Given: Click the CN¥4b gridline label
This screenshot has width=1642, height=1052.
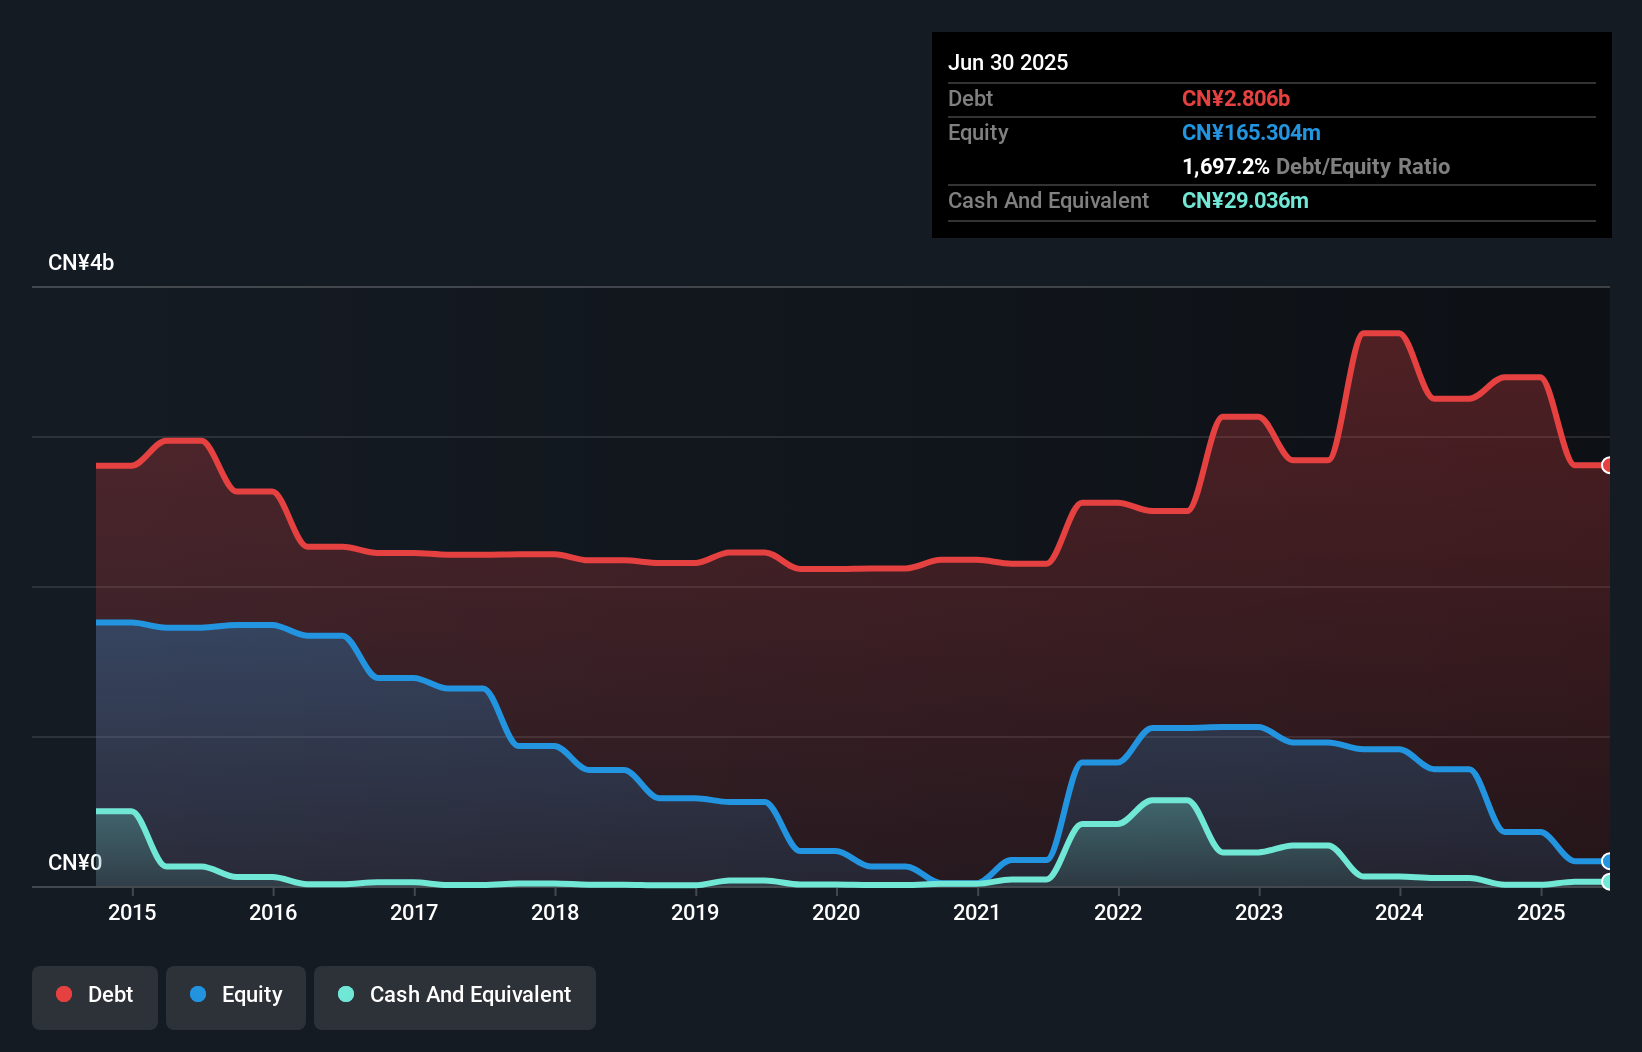Looking at the screenshot, I should (82, 262).
